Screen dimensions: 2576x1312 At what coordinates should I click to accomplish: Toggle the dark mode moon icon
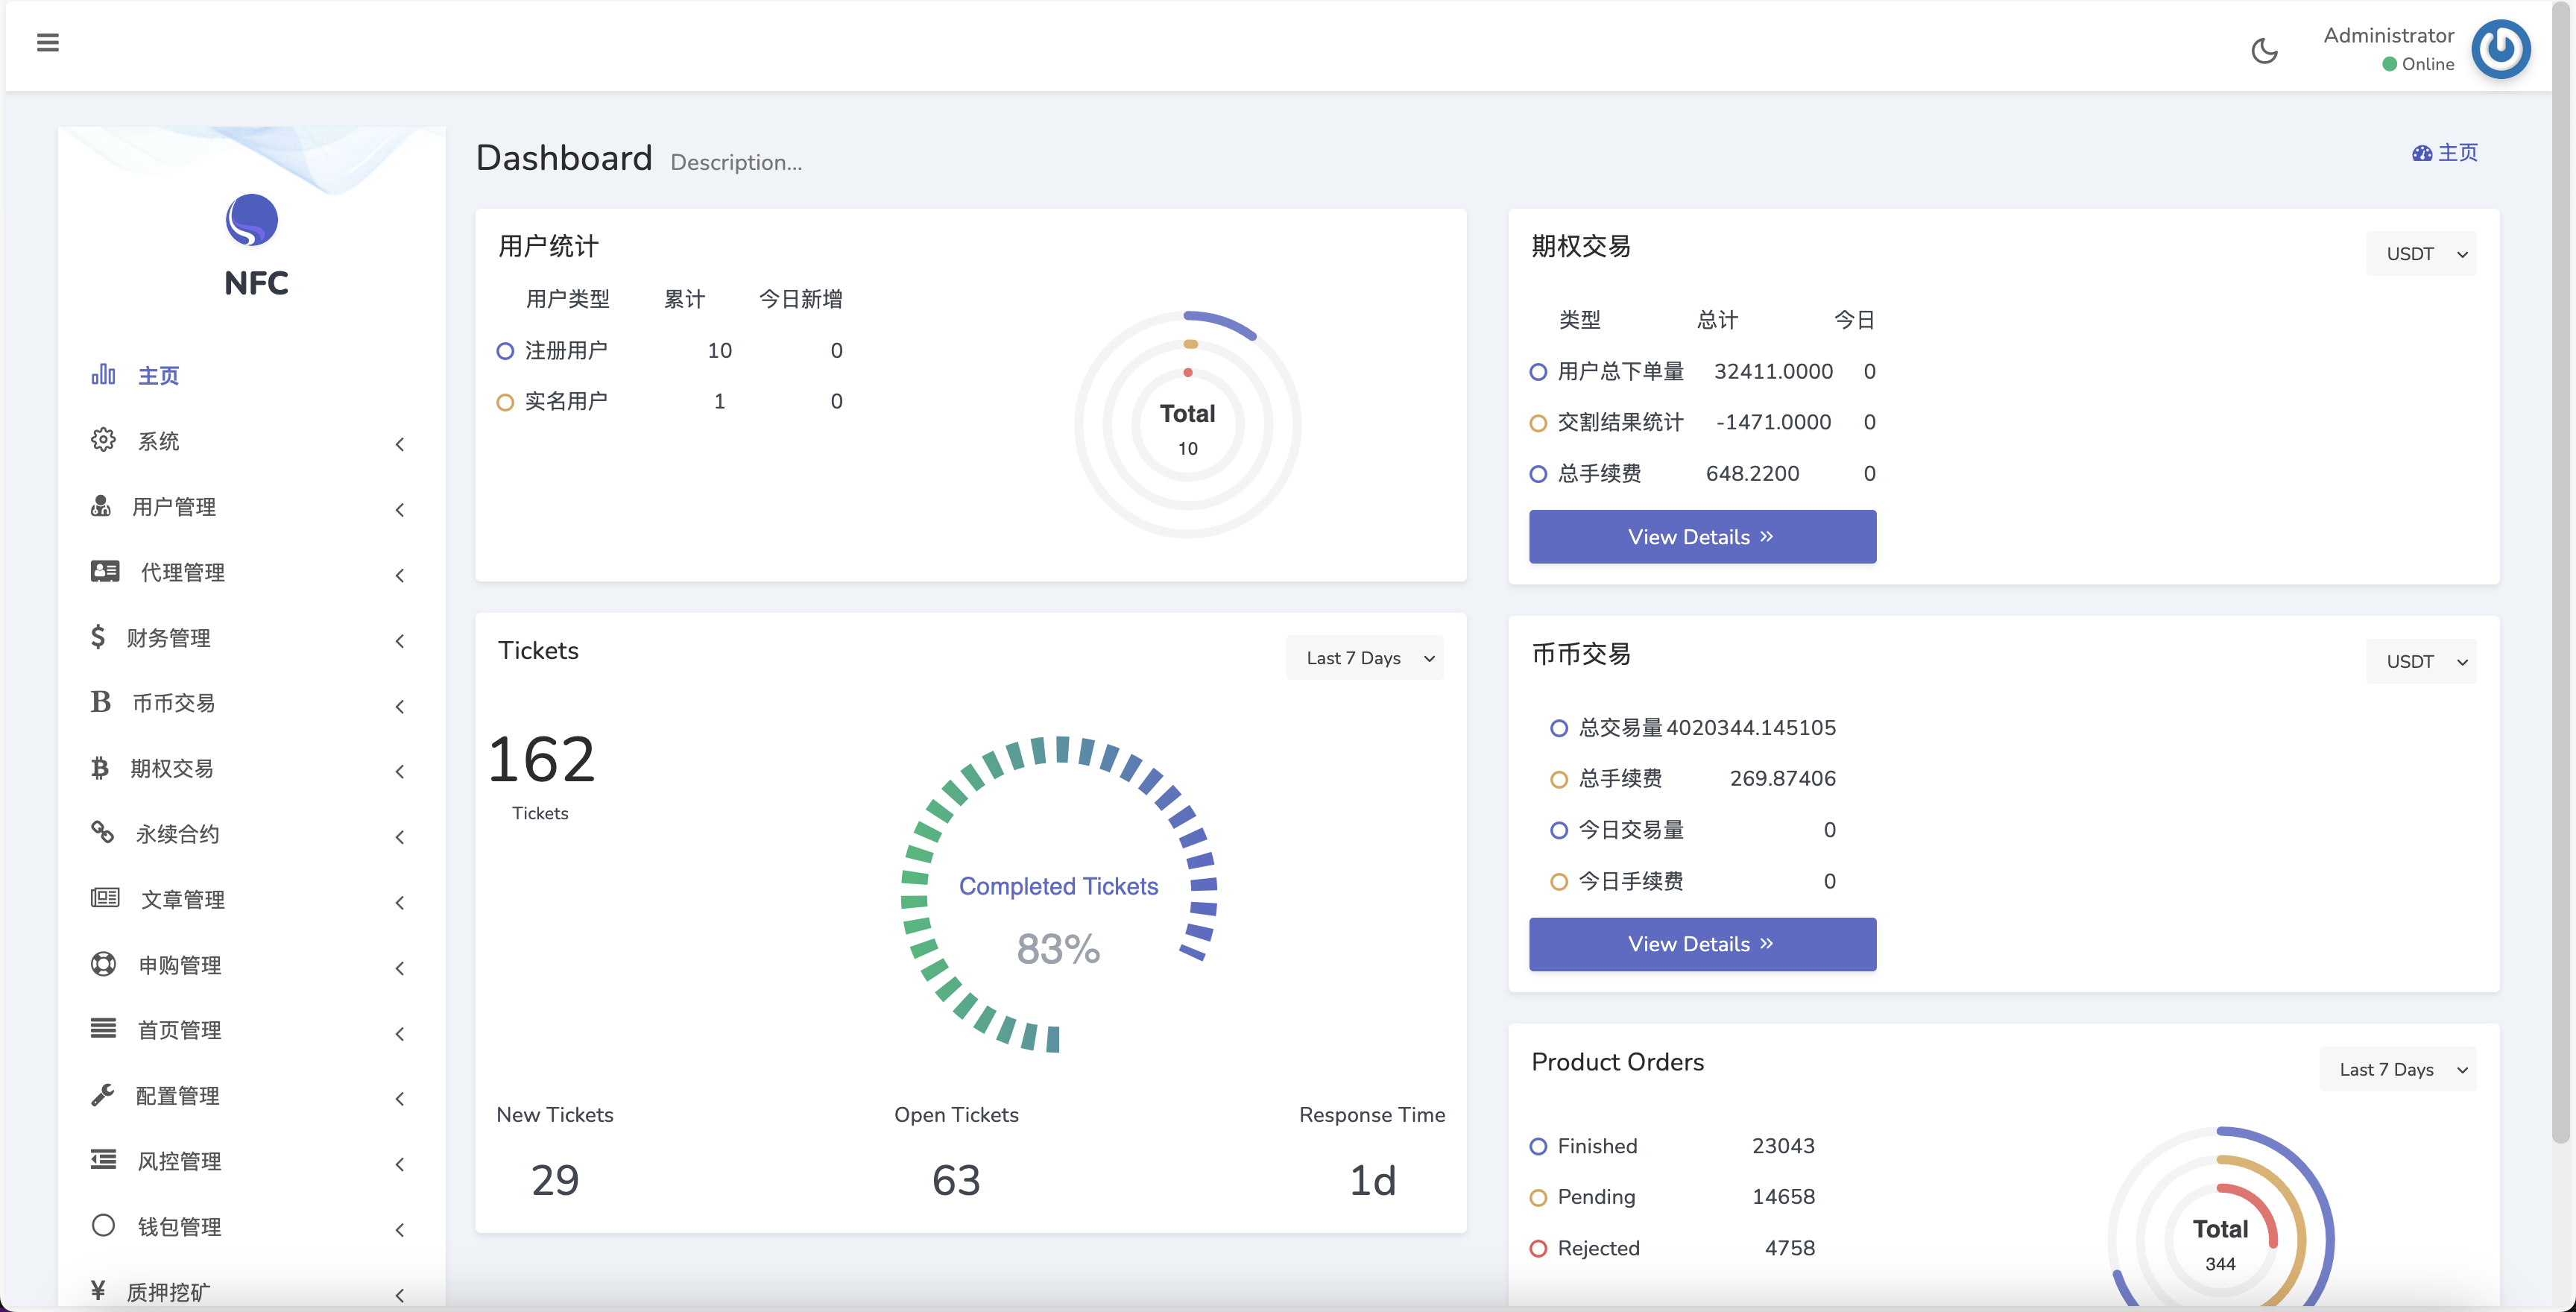click(x=2265, y=50)
